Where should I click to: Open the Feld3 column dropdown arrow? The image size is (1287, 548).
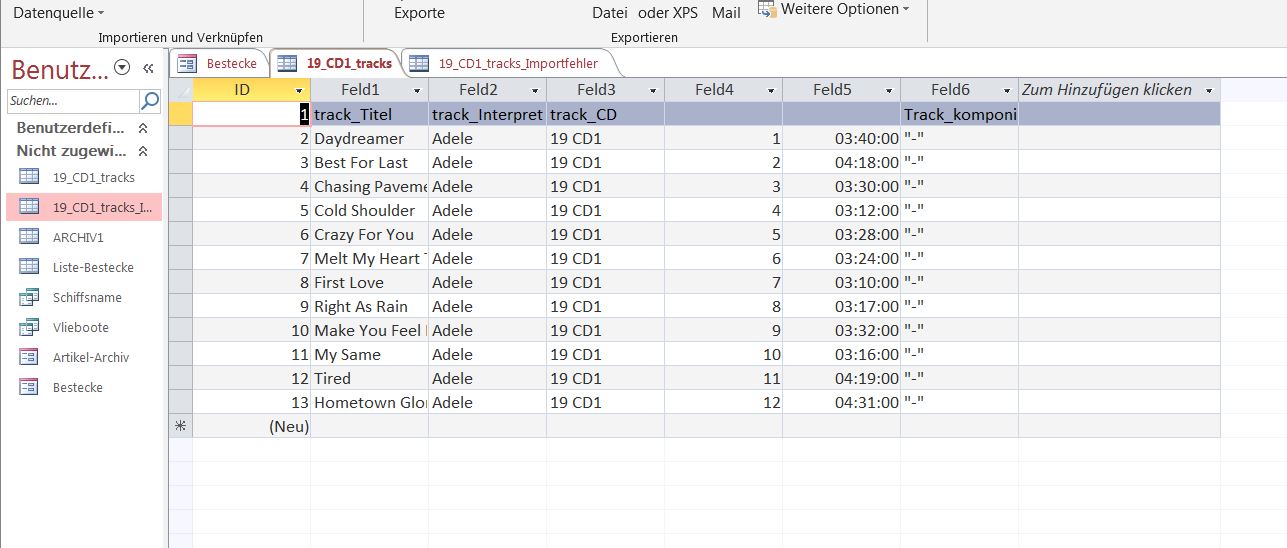pos(653,90)
